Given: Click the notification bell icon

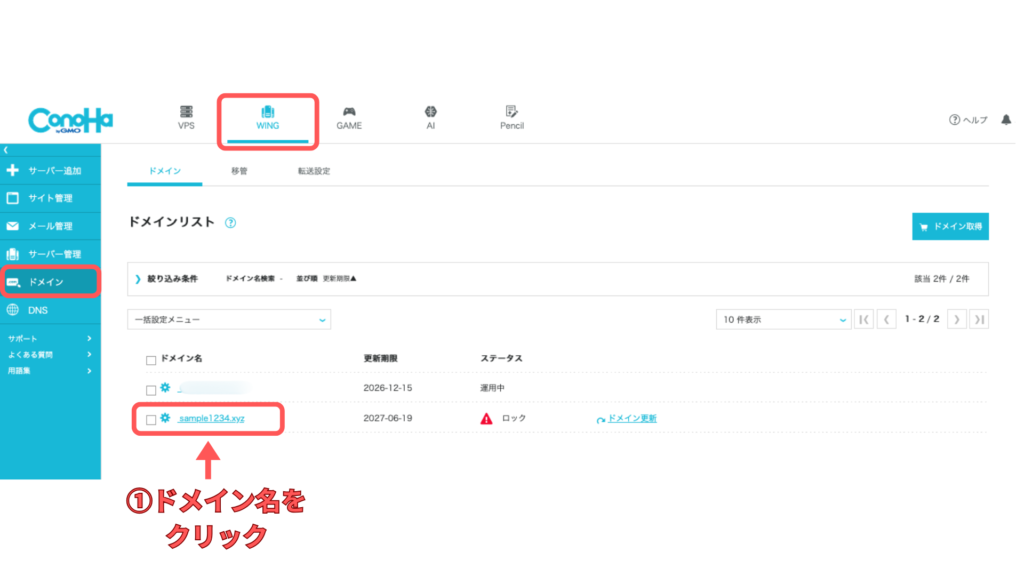Looking at the screenshot, I should pyautogui.click(x=1006, y=120).
